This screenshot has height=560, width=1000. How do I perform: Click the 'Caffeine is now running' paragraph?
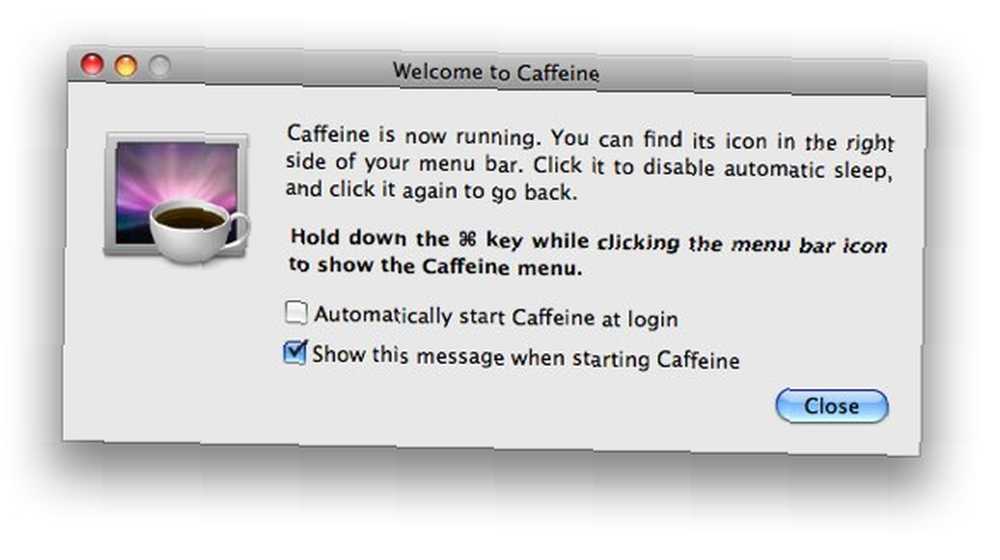click(x=589, y=163)
